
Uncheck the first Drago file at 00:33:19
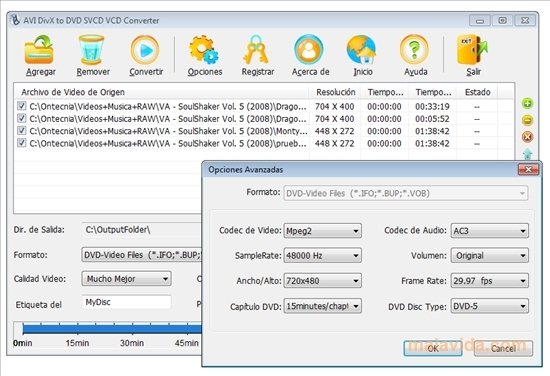tap(22, 106)
